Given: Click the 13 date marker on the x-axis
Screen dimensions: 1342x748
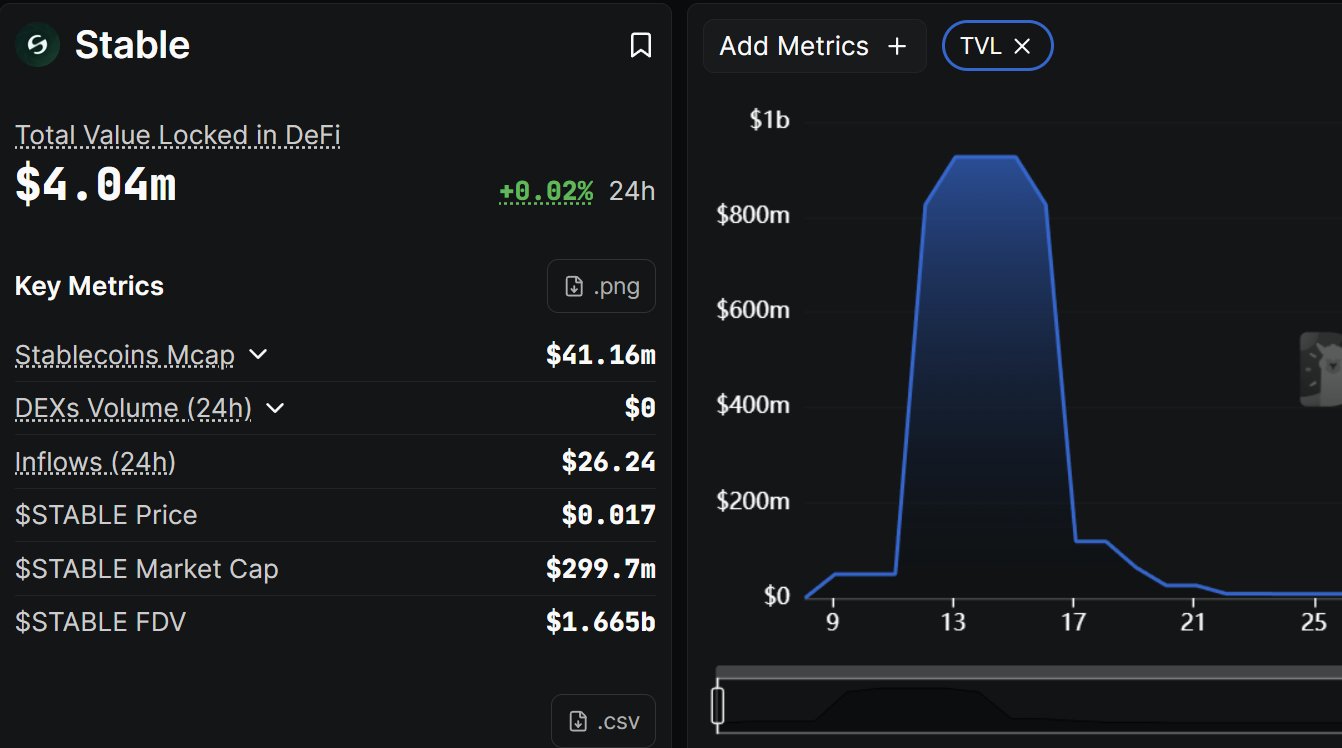Looking at the screenshot, I should tap(953, 623).
